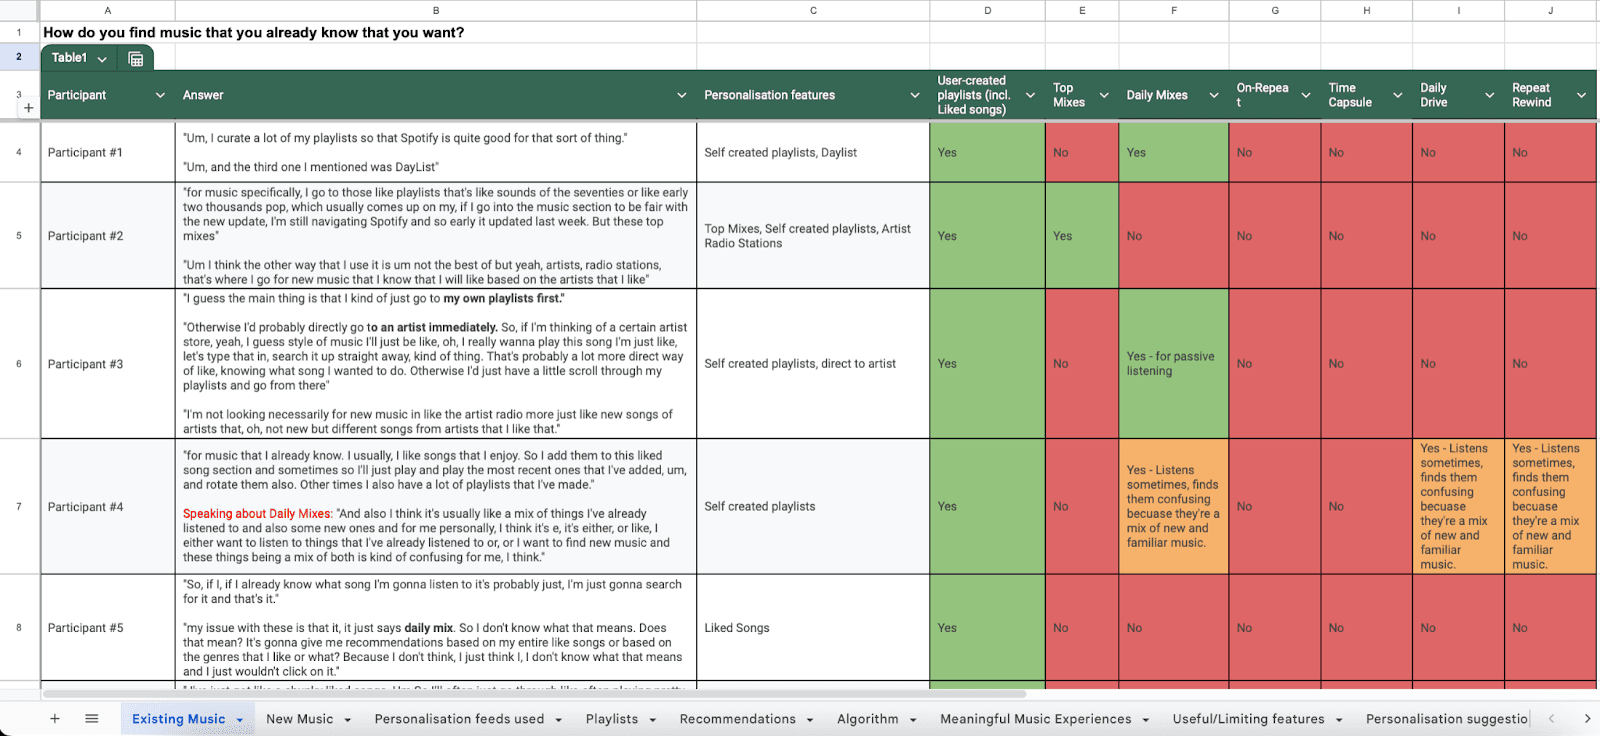Select the Existing Music sheet tab
1600x736 pixels.
tap(179, 719)
